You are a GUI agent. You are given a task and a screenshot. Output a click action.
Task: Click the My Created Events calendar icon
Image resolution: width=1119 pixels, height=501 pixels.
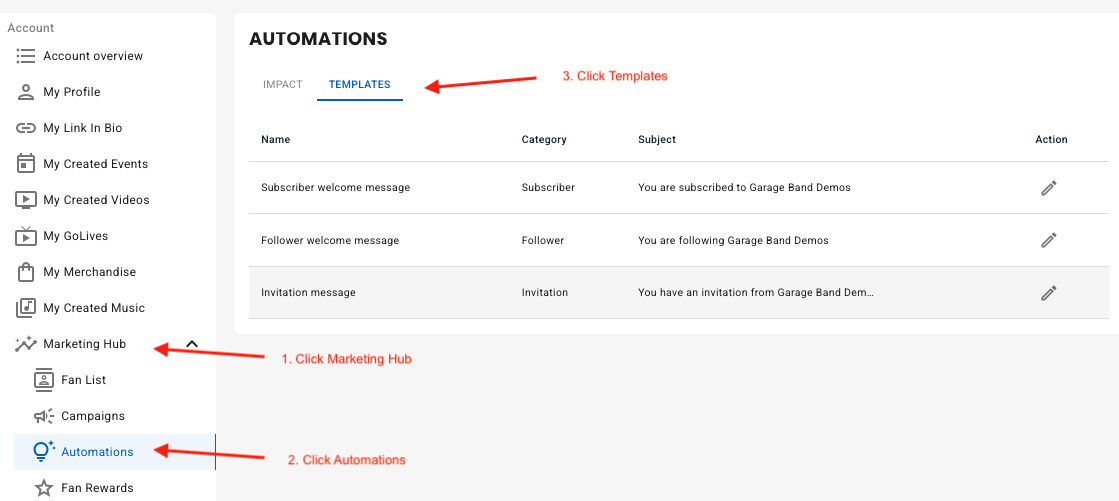click(26, 164)
